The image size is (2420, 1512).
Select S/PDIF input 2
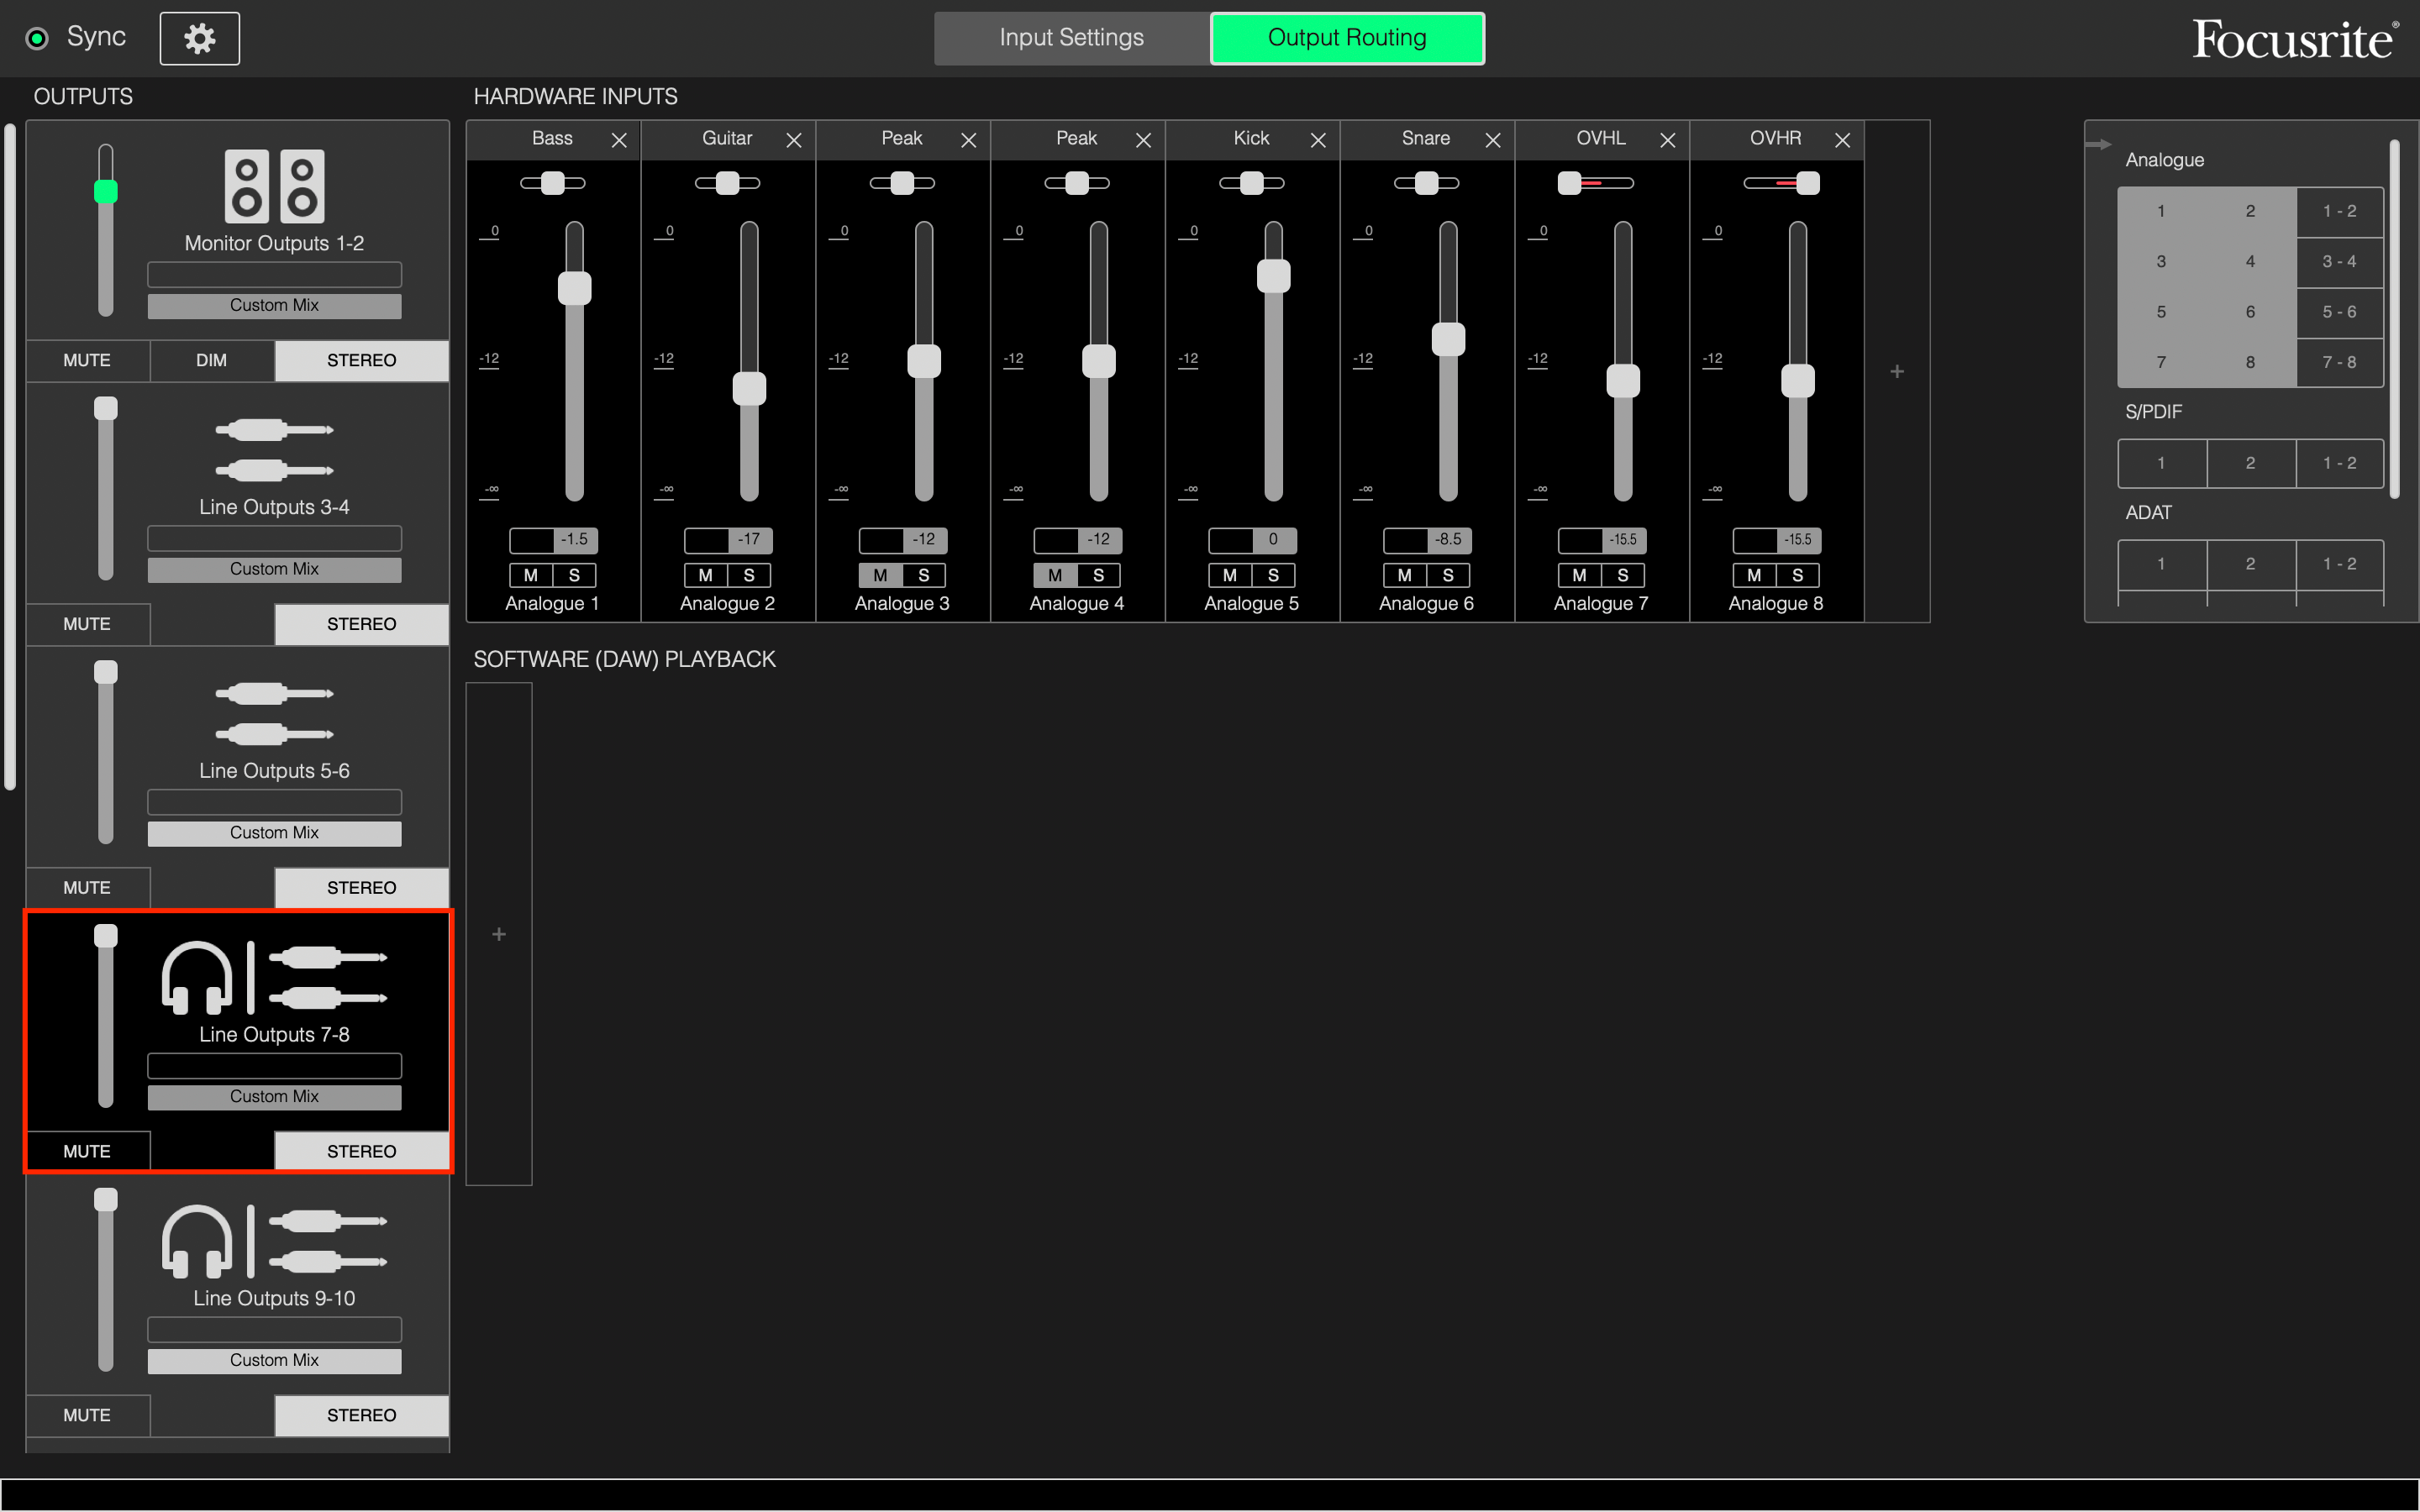point(2250,463)
